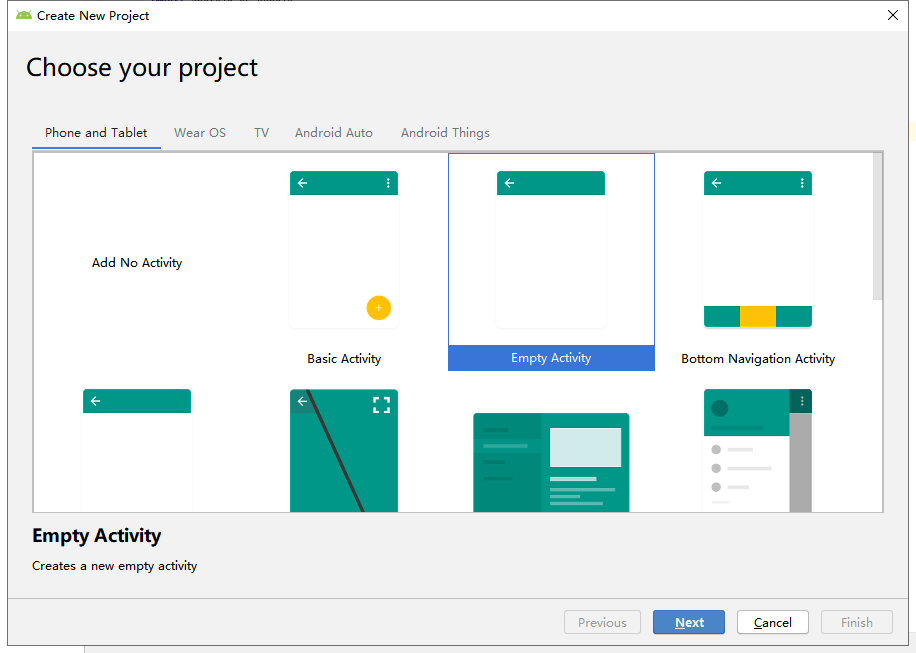Click the Bottom Navigation Activity label
The image size is (916, 653).
click(x=758, y=359)
